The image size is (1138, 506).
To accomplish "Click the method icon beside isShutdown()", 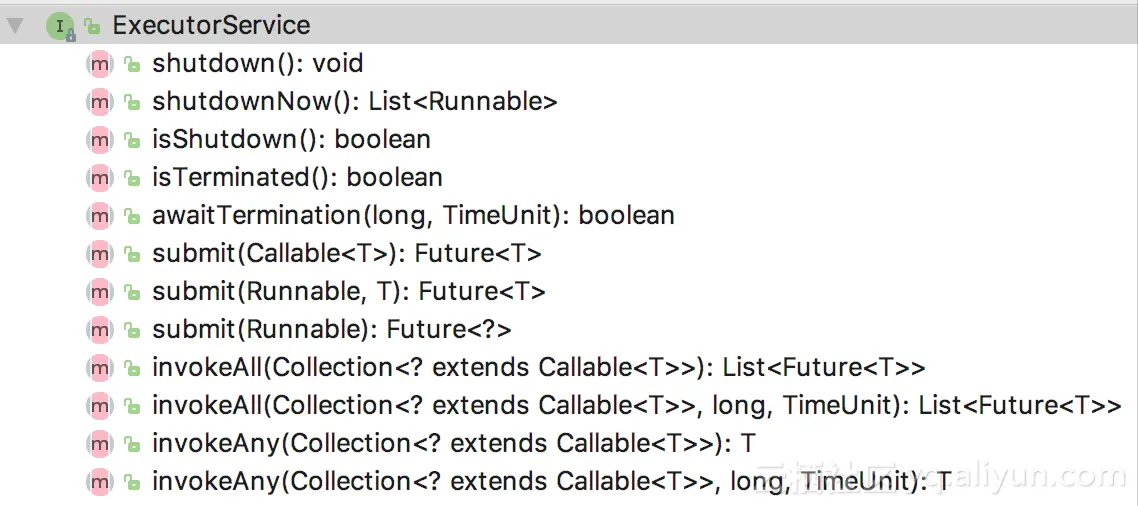I will 99,140.
